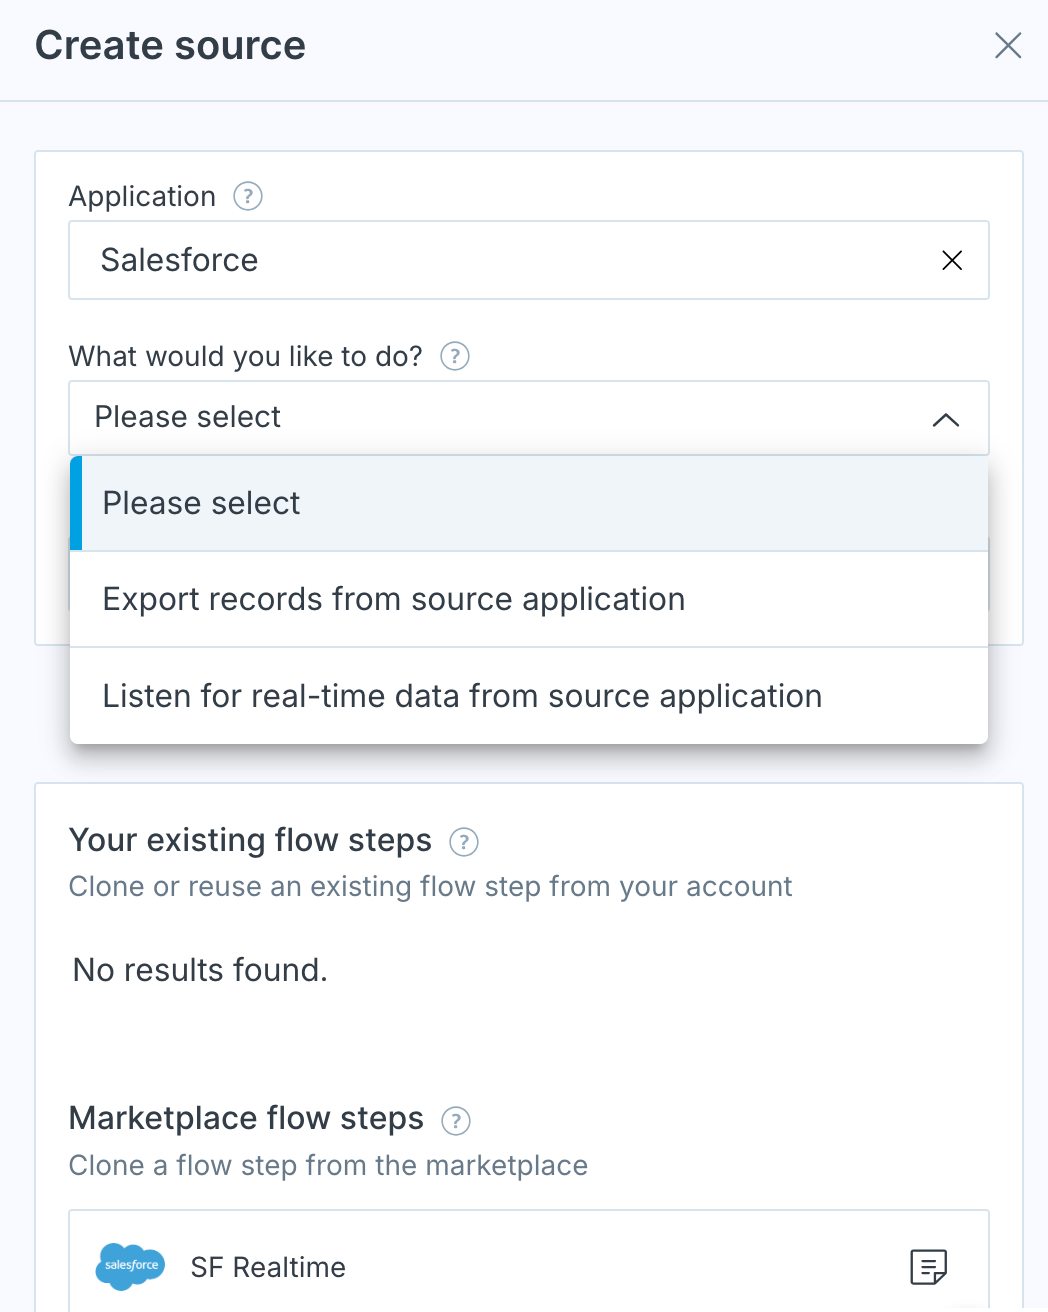Click the No results found text
The width and height of the screenshot is (1048, 1312).
(200, 970)
